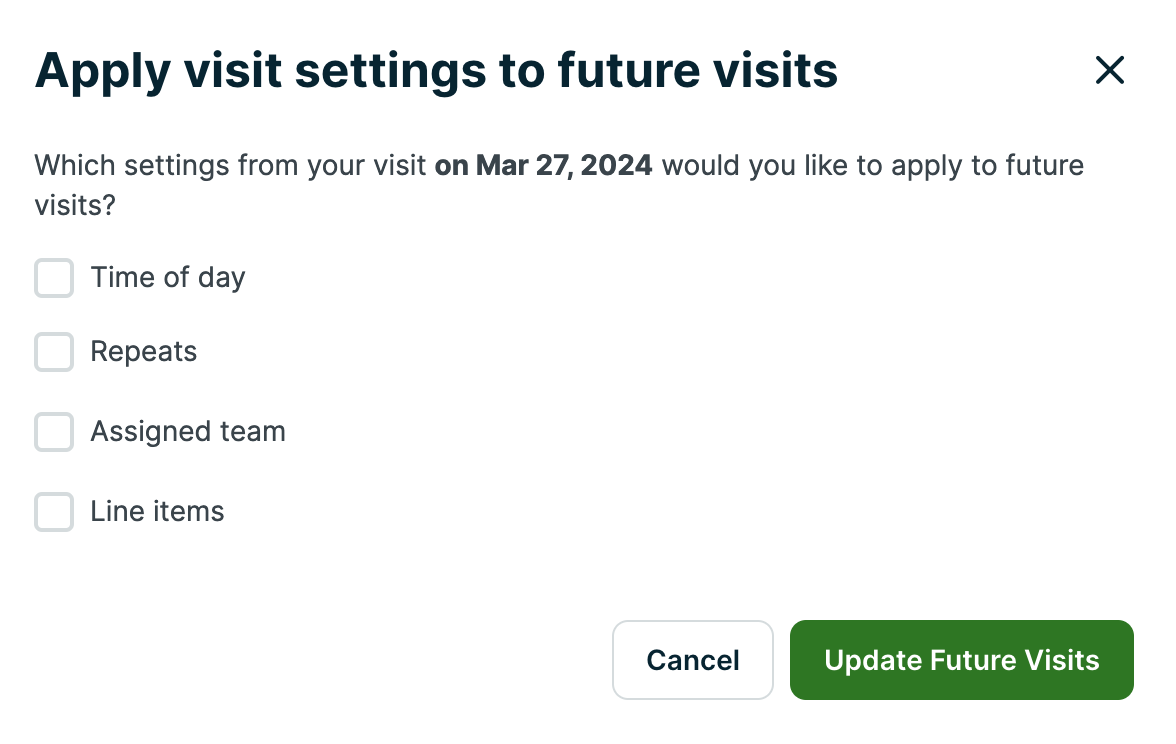Select the checkbox above 'Assigned team'
Screen dimensions: 1176x744
53,352
